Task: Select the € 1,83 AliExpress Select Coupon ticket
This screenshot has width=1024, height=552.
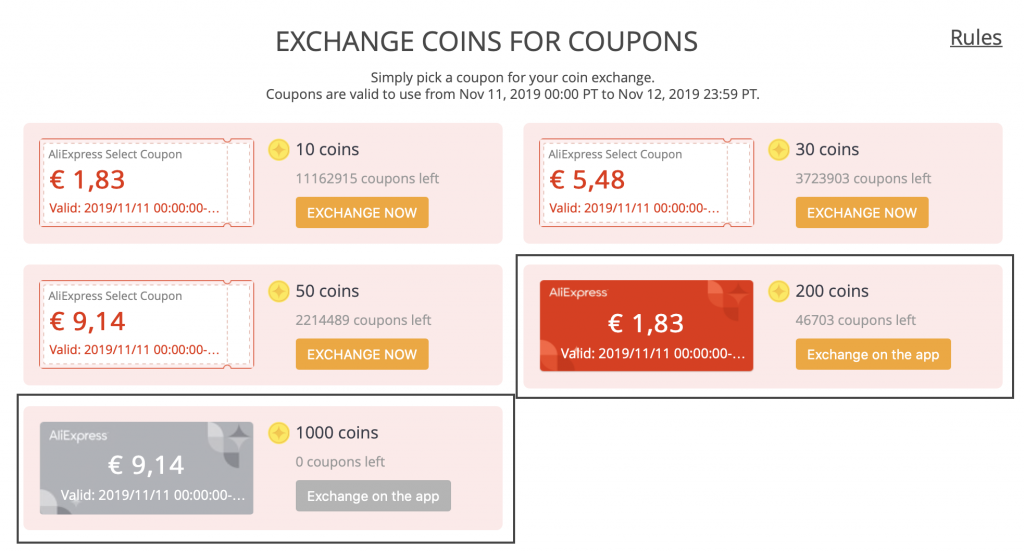Action: (146, 182)
